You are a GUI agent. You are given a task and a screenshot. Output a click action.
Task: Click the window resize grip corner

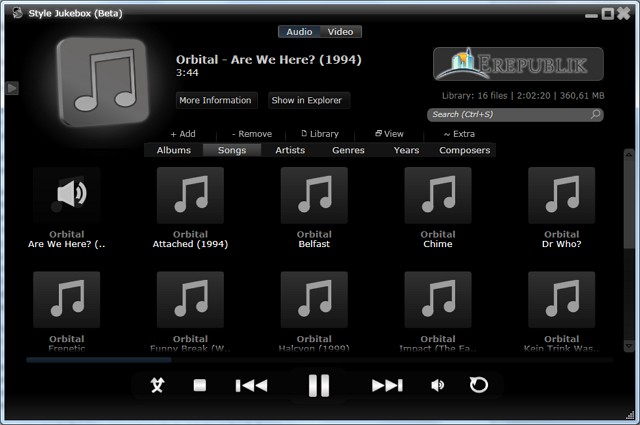pos(630,415)
